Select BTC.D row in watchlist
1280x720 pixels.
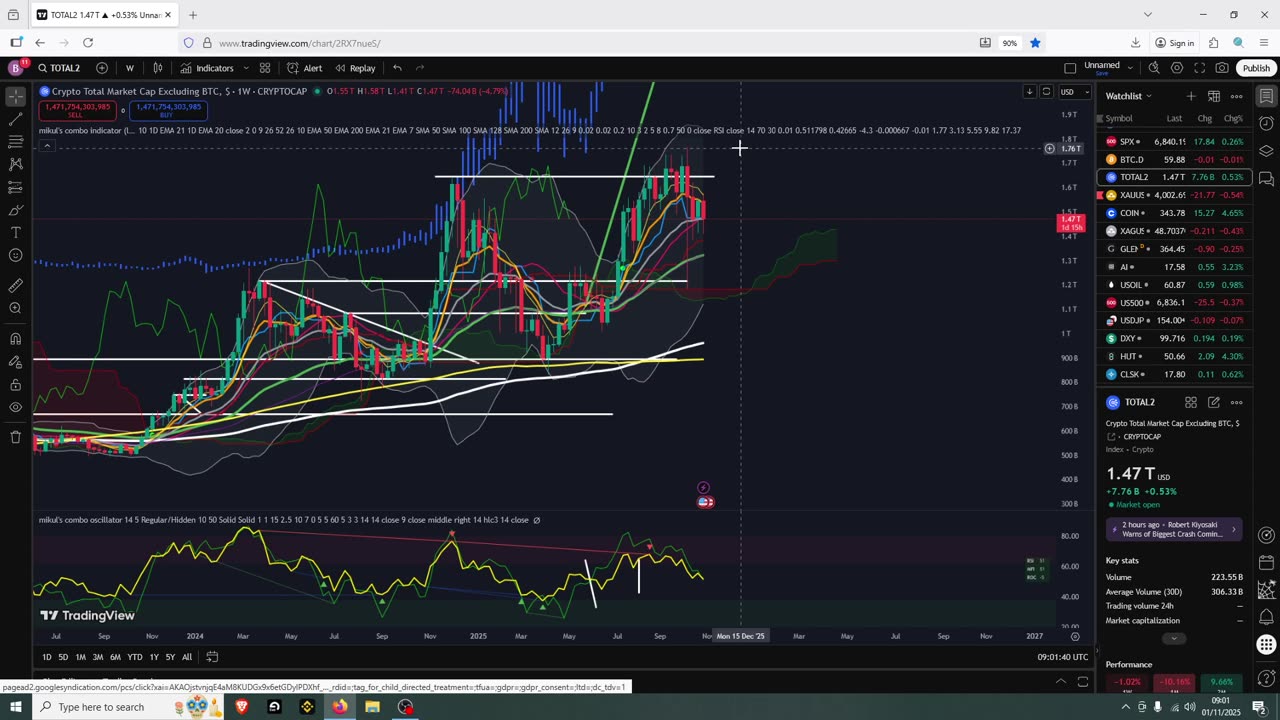[x=1174, y=159]
